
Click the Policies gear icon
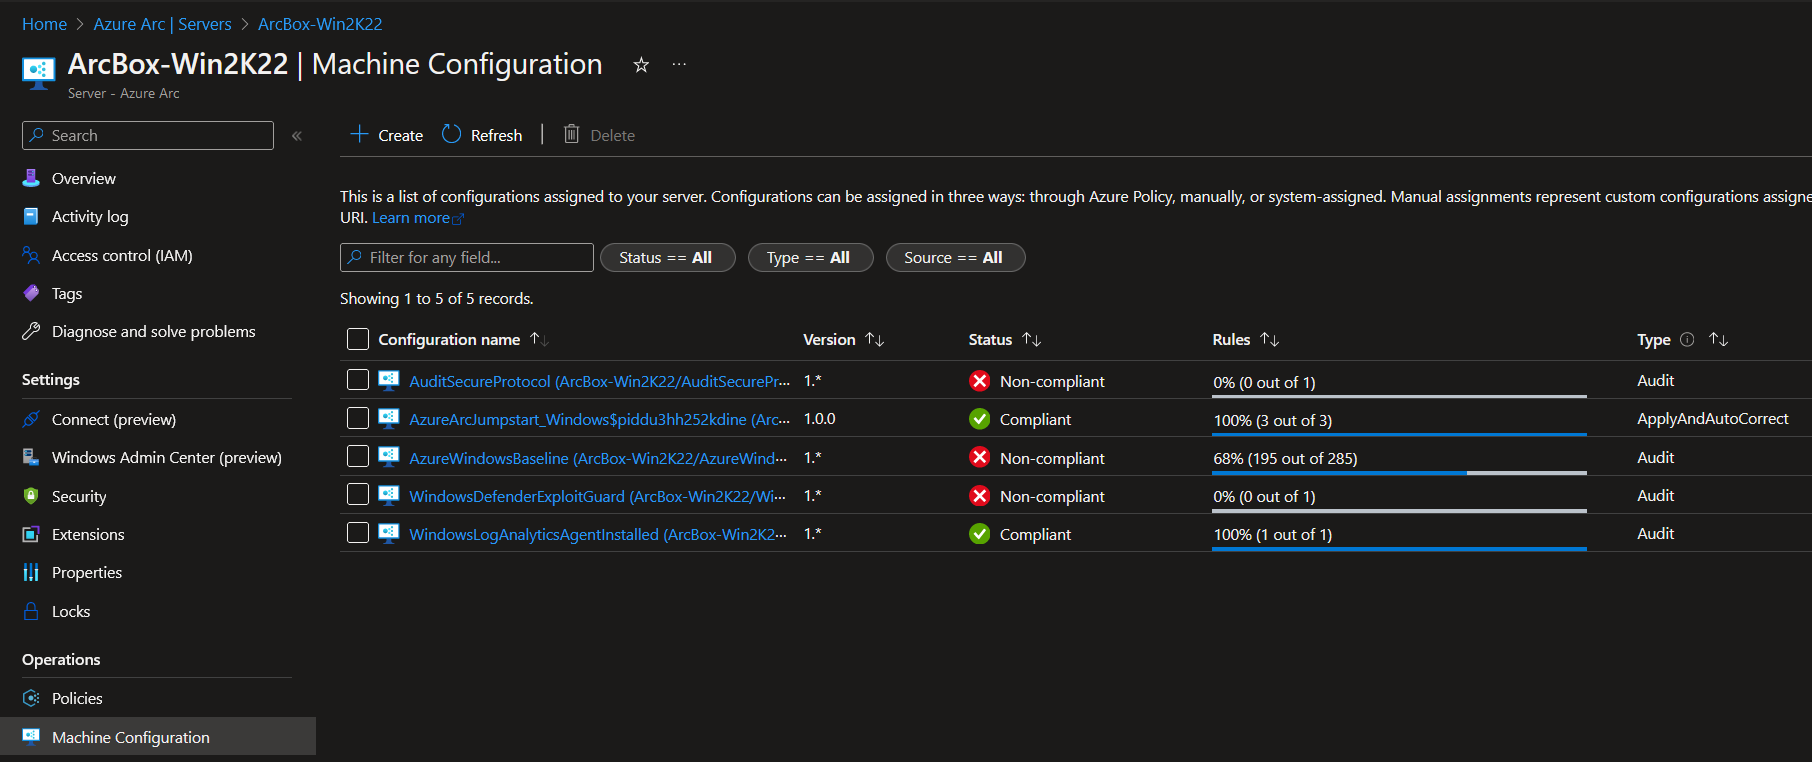pos(31,698)
